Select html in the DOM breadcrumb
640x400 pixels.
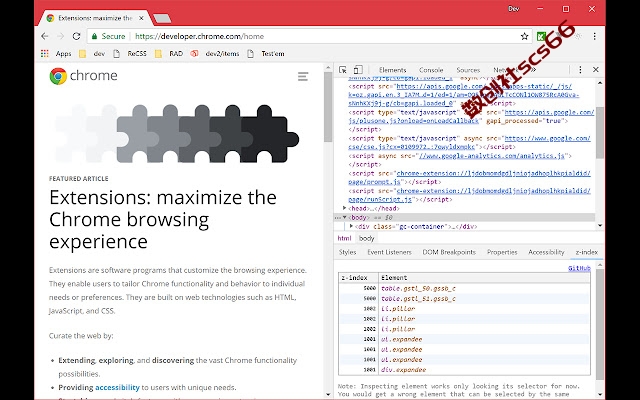[344, 238]
